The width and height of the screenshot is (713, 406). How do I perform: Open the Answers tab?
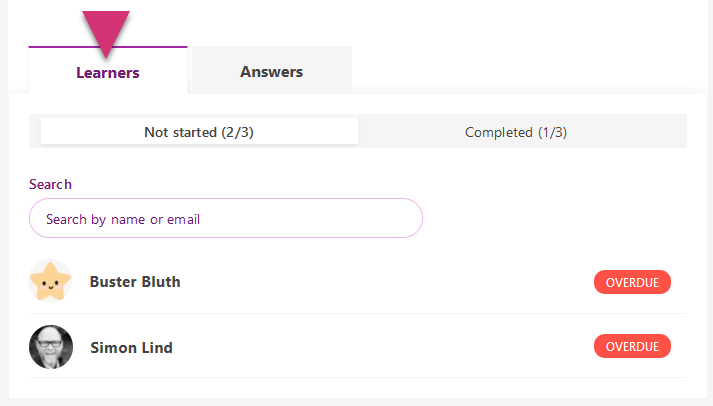click(271, 72)
